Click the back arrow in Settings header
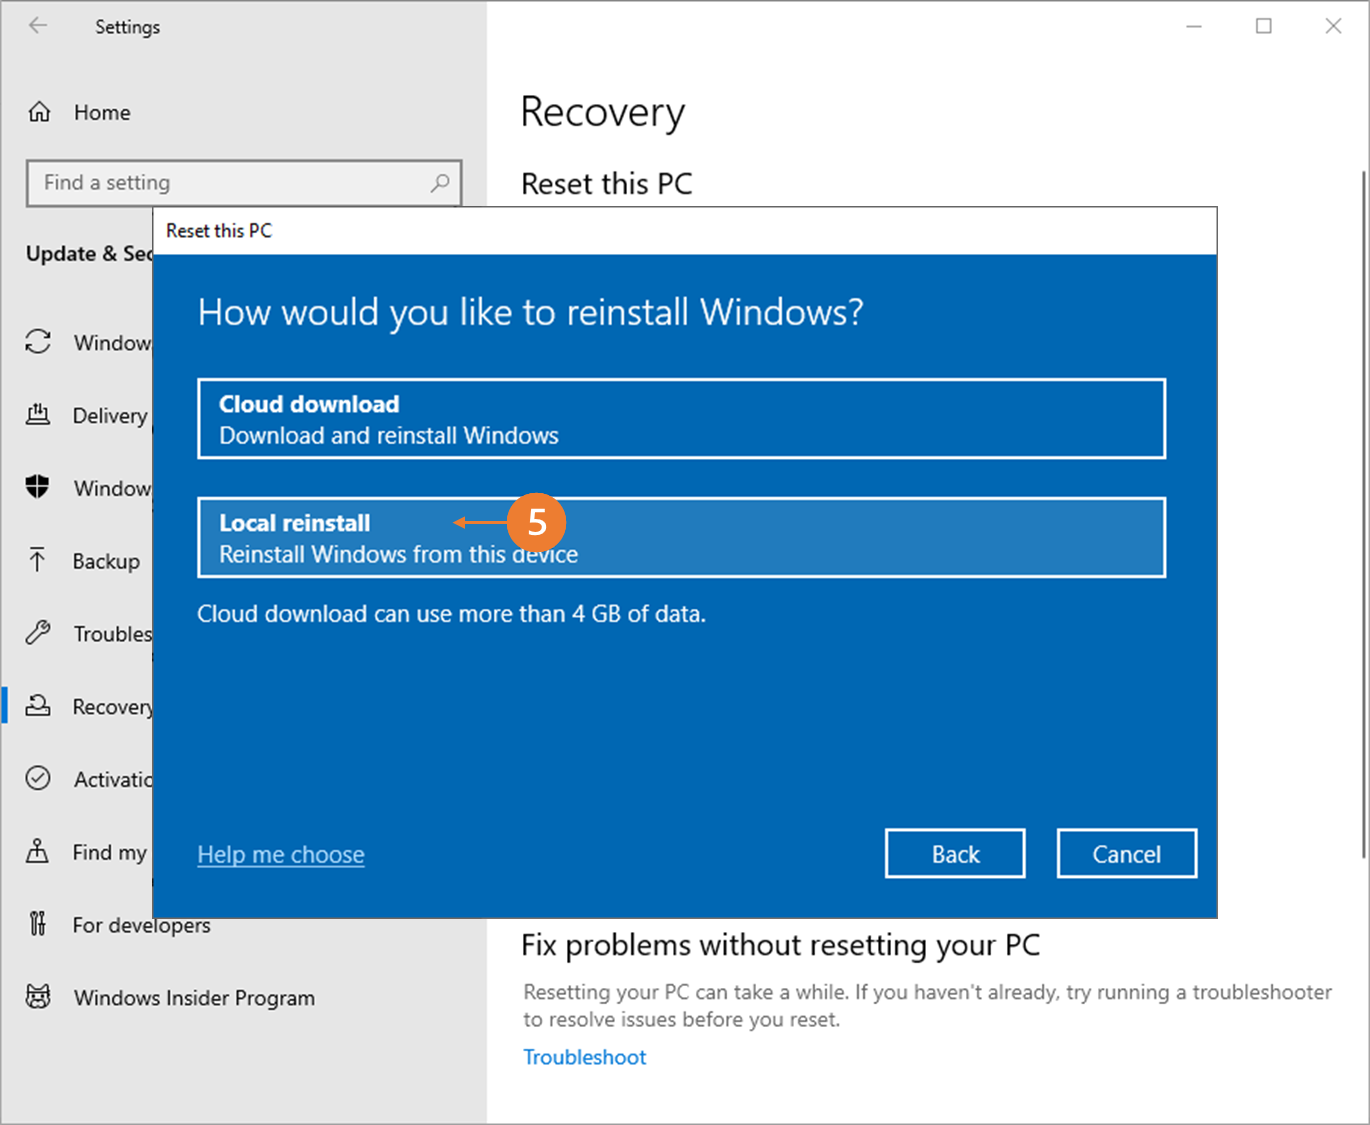 point(38,26)
